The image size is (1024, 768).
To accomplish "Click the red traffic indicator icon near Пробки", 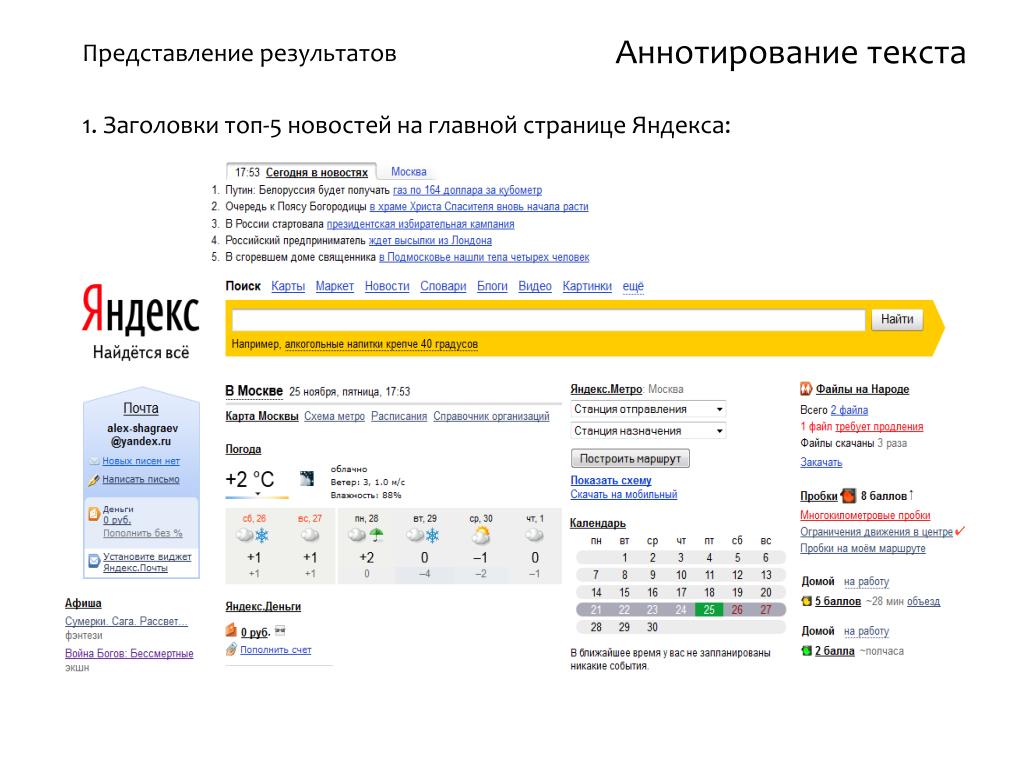I will [848, 496].
